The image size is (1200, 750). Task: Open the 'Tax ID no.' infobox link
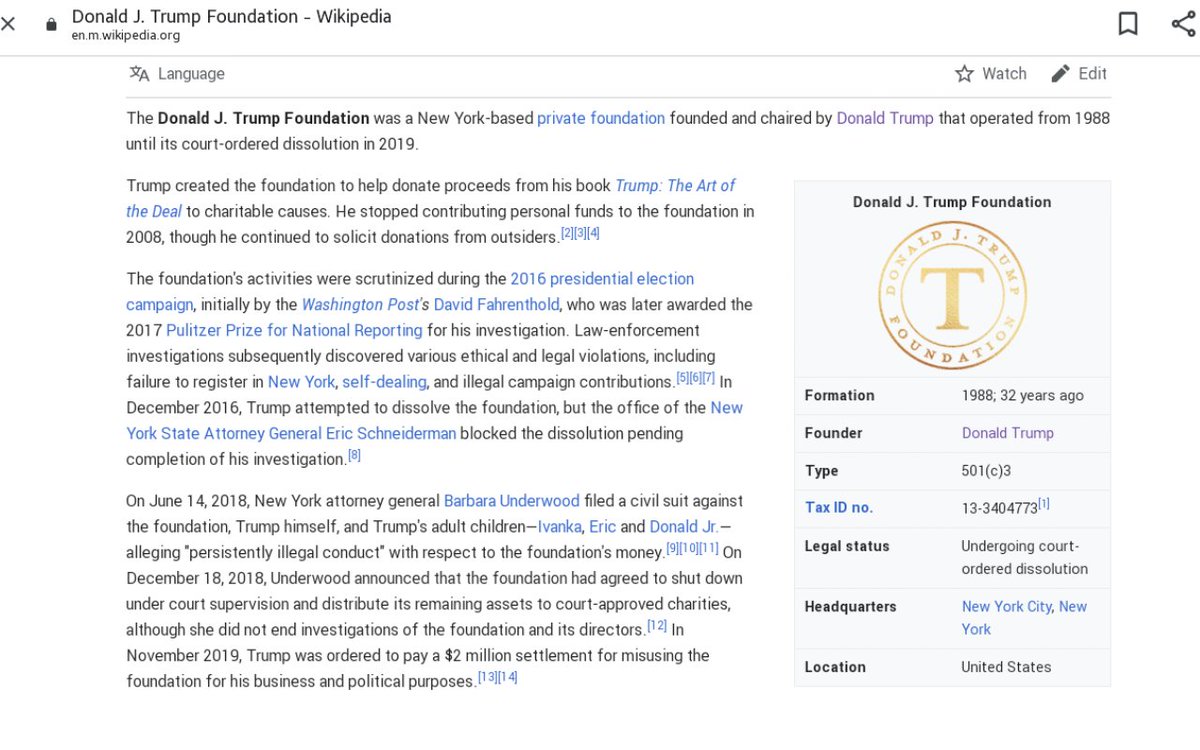(839, 507)
